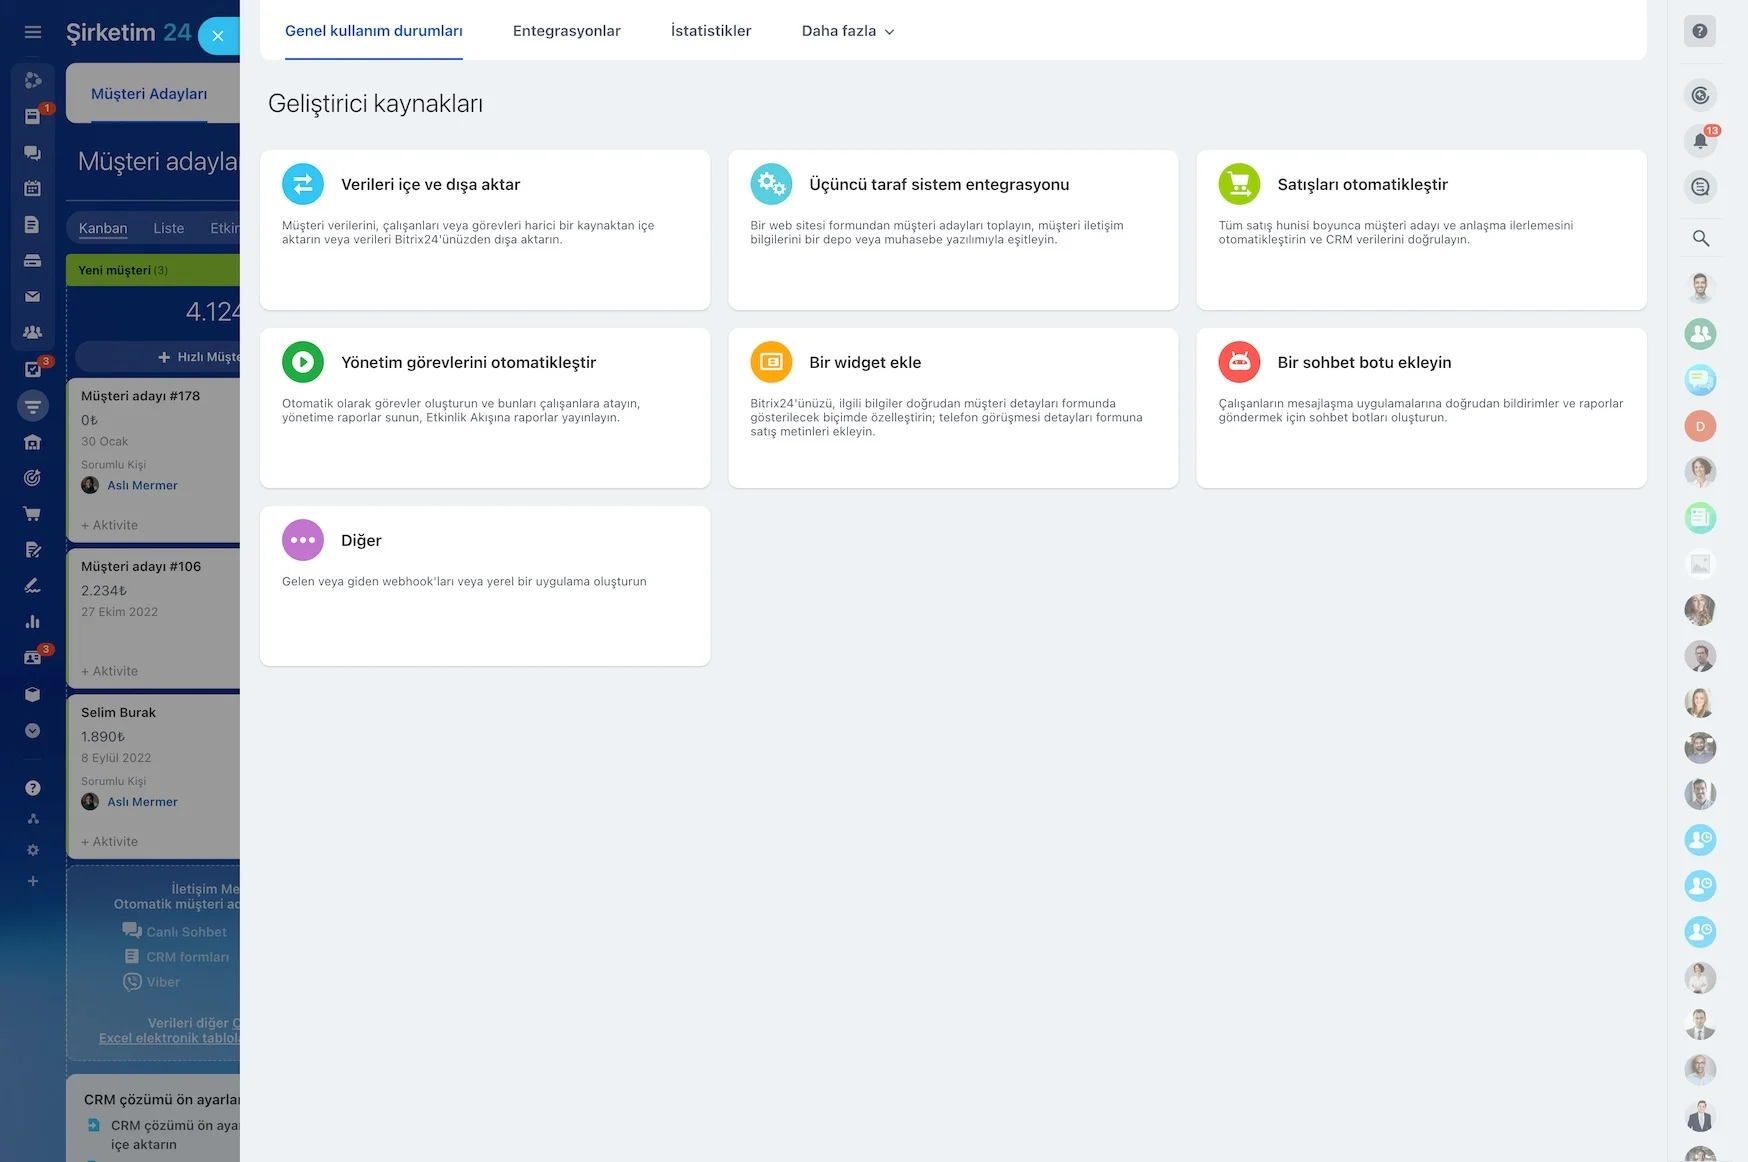Open the drive storage icon in left sidebar
This screenshot has width=1748, height=1162.
click(32, 261)
